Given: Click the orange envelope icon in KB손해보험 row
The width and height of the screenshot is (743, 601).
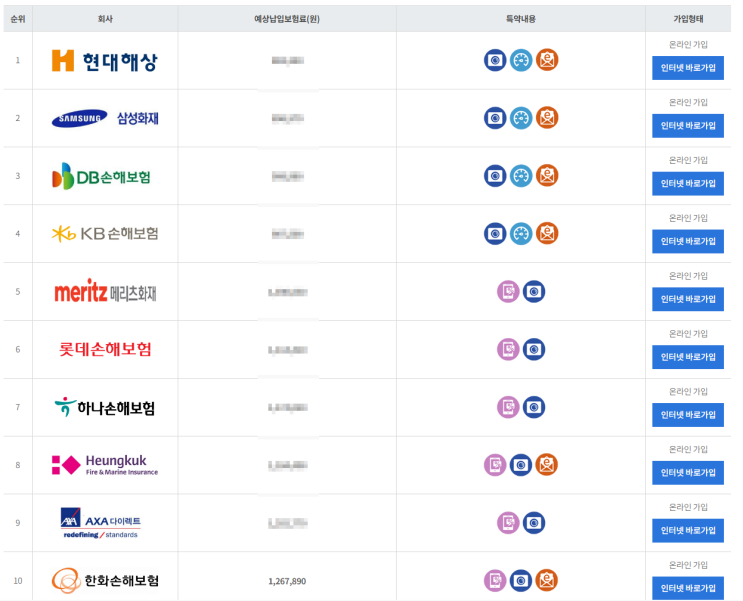Looking at the screenshot, I should pos(547,234).
